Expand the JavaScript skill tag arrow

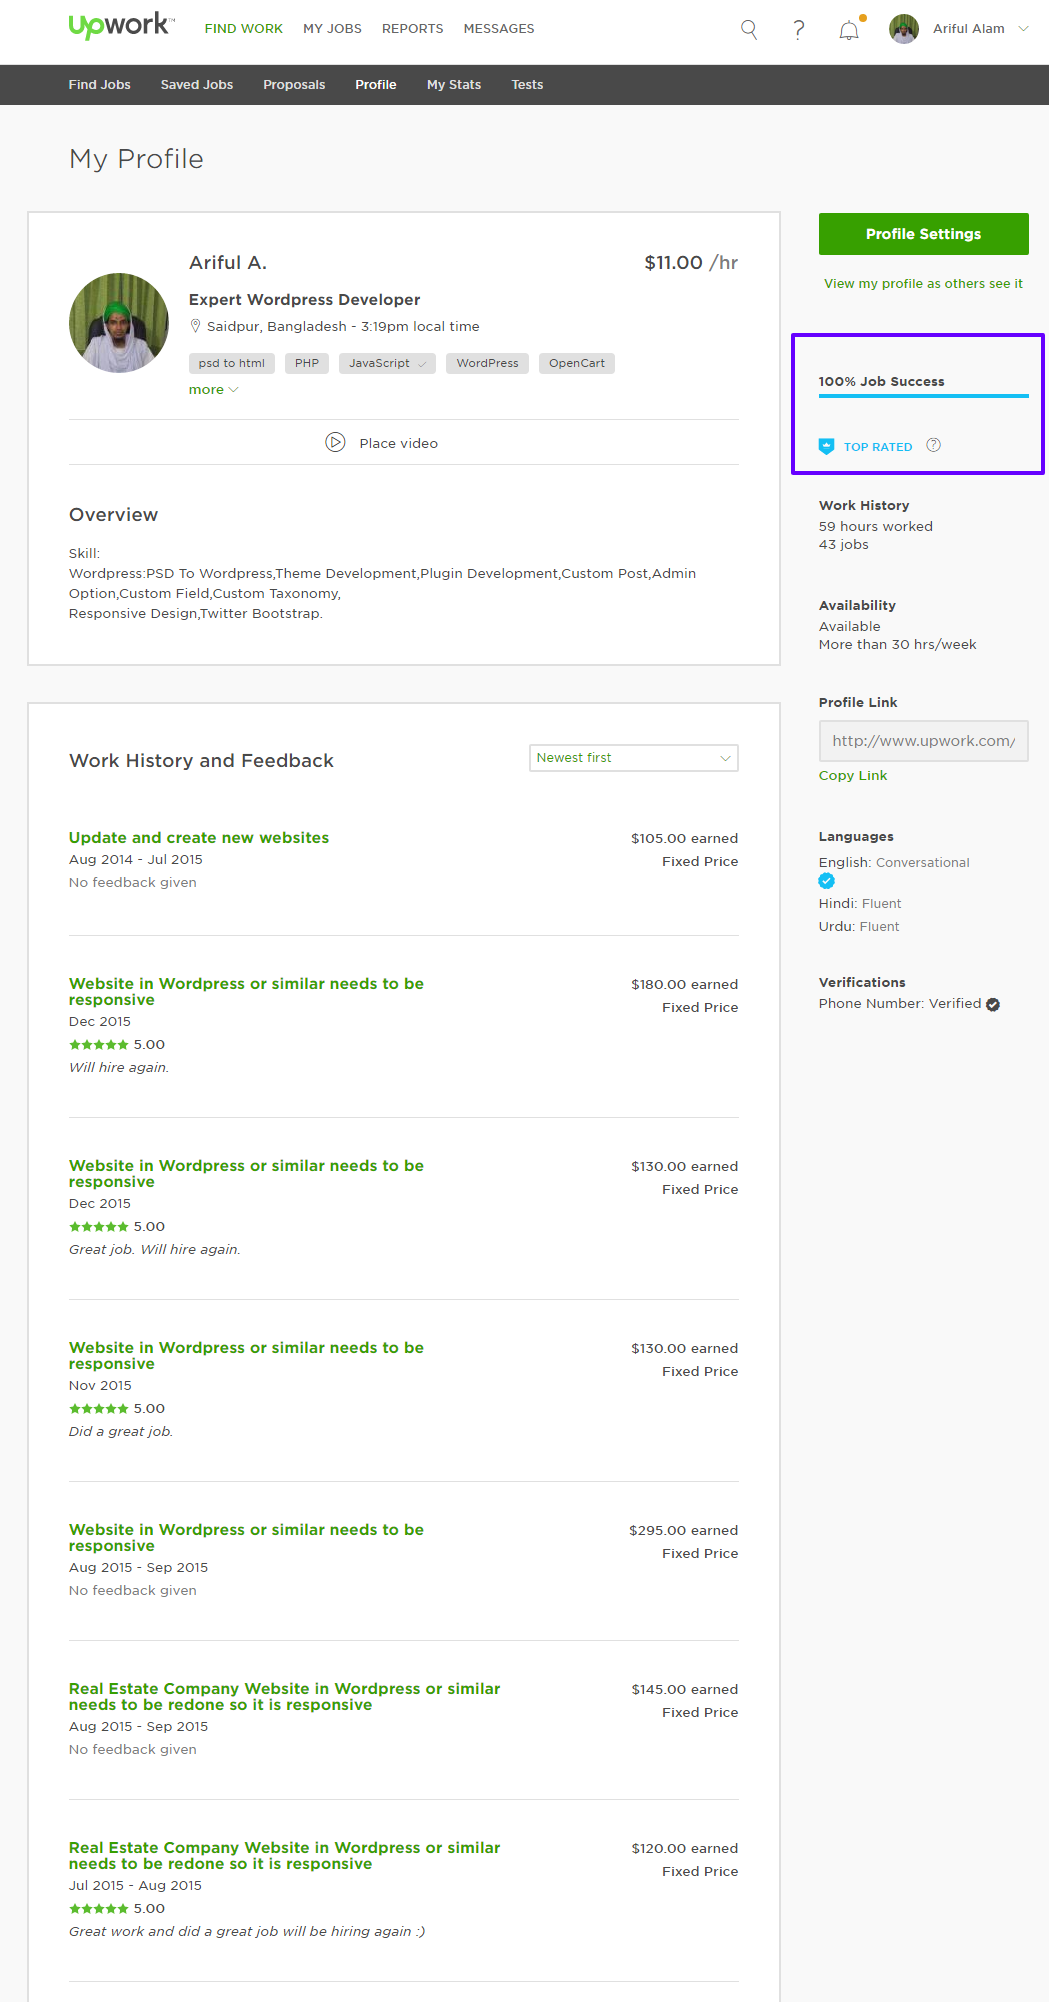(422, 364)
